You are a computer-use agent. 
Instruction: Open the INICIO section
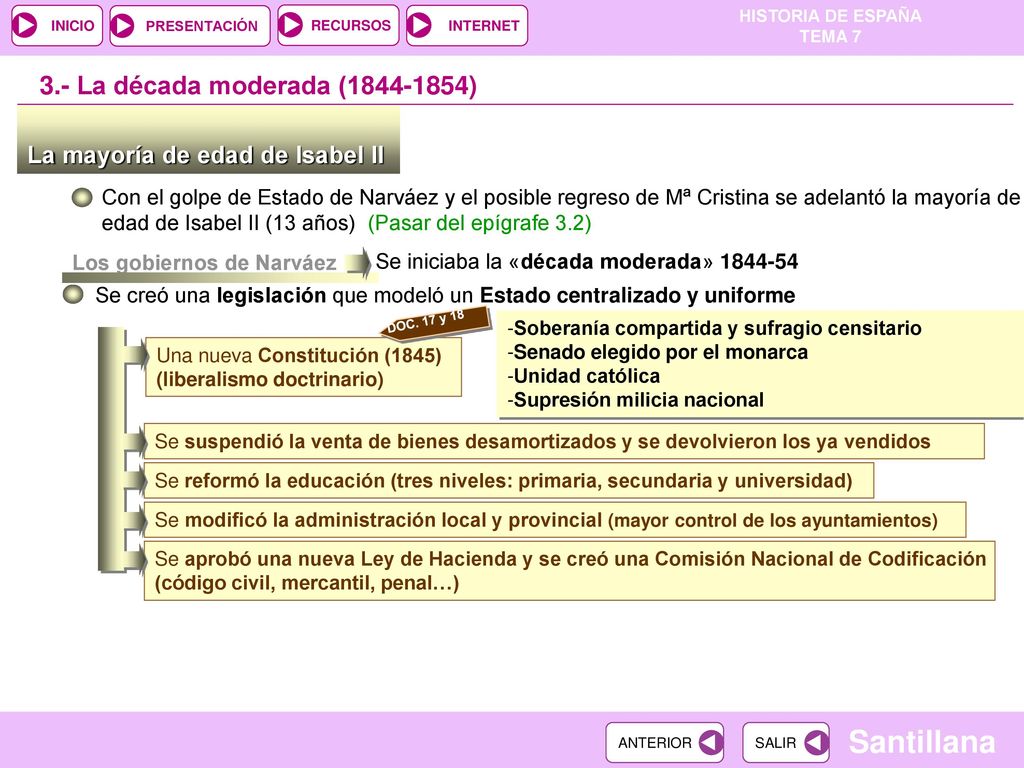click(57, 25)
